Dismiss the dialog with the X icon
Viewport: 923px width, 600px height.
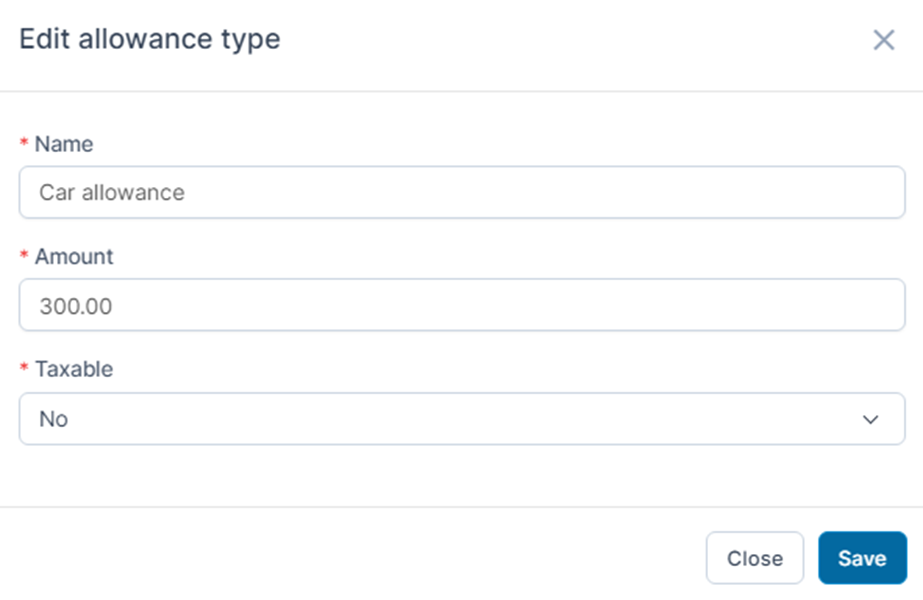tap(884, 40)
